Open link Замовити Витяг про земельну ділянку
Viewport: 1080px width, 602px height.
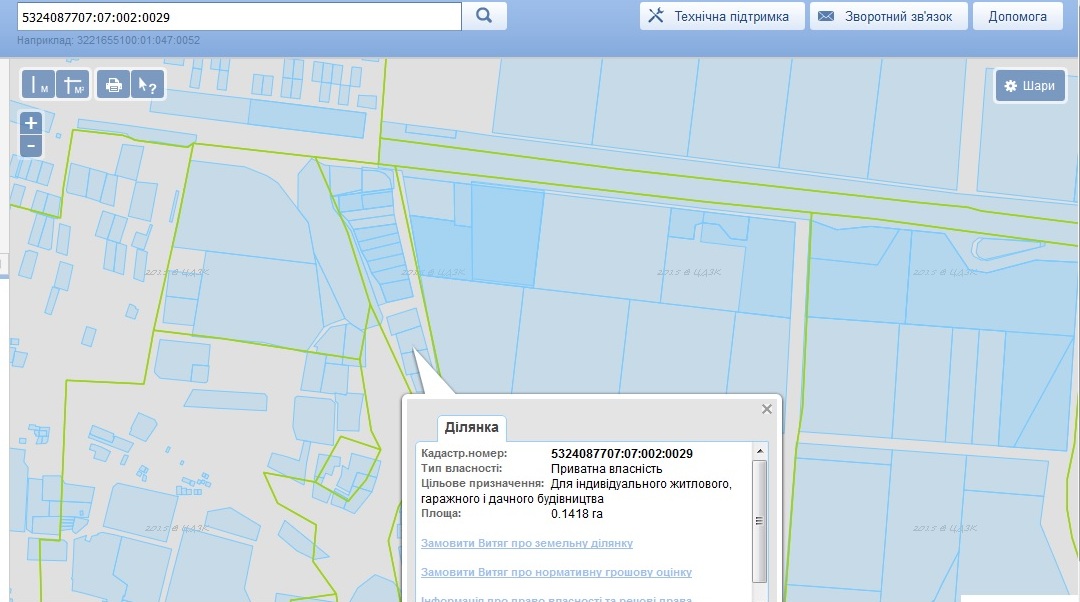(527, 543)
